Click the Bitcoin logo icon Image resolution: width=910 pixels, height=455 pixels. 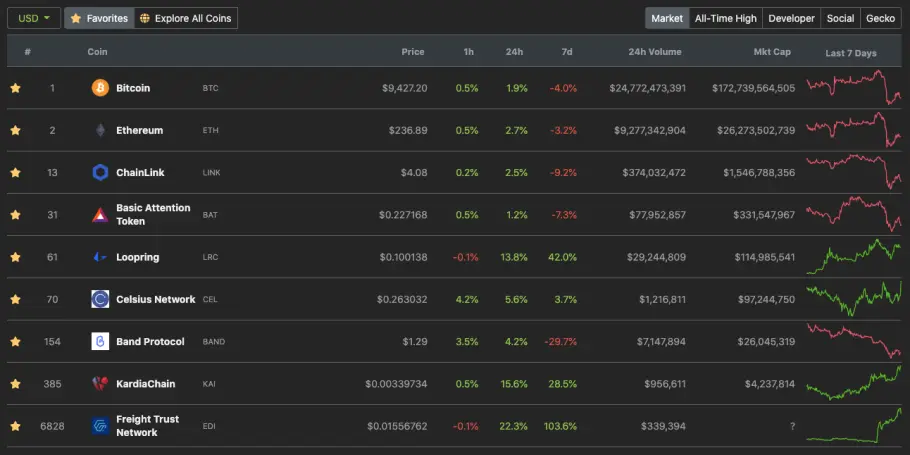tap(100, 88)
